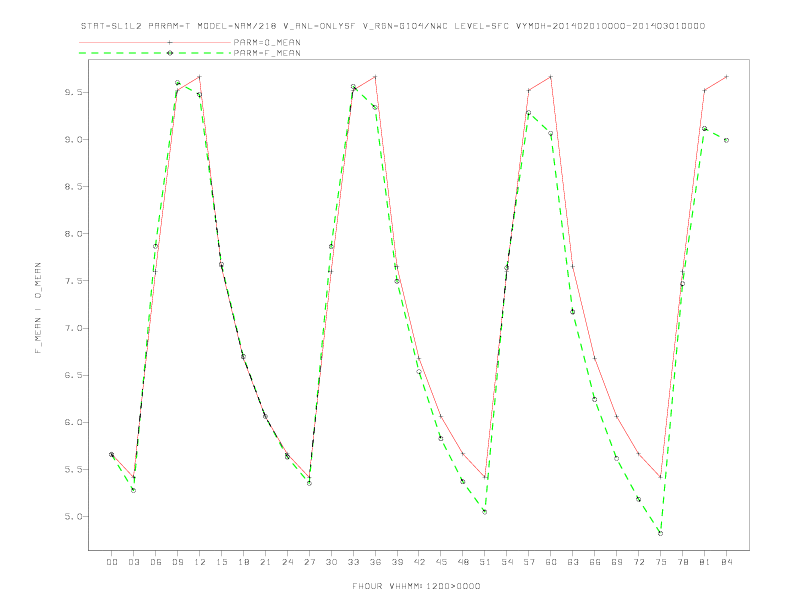
Task: Click x-axis tick label 03
Action: pyautogui.click(x=133, y=562)
